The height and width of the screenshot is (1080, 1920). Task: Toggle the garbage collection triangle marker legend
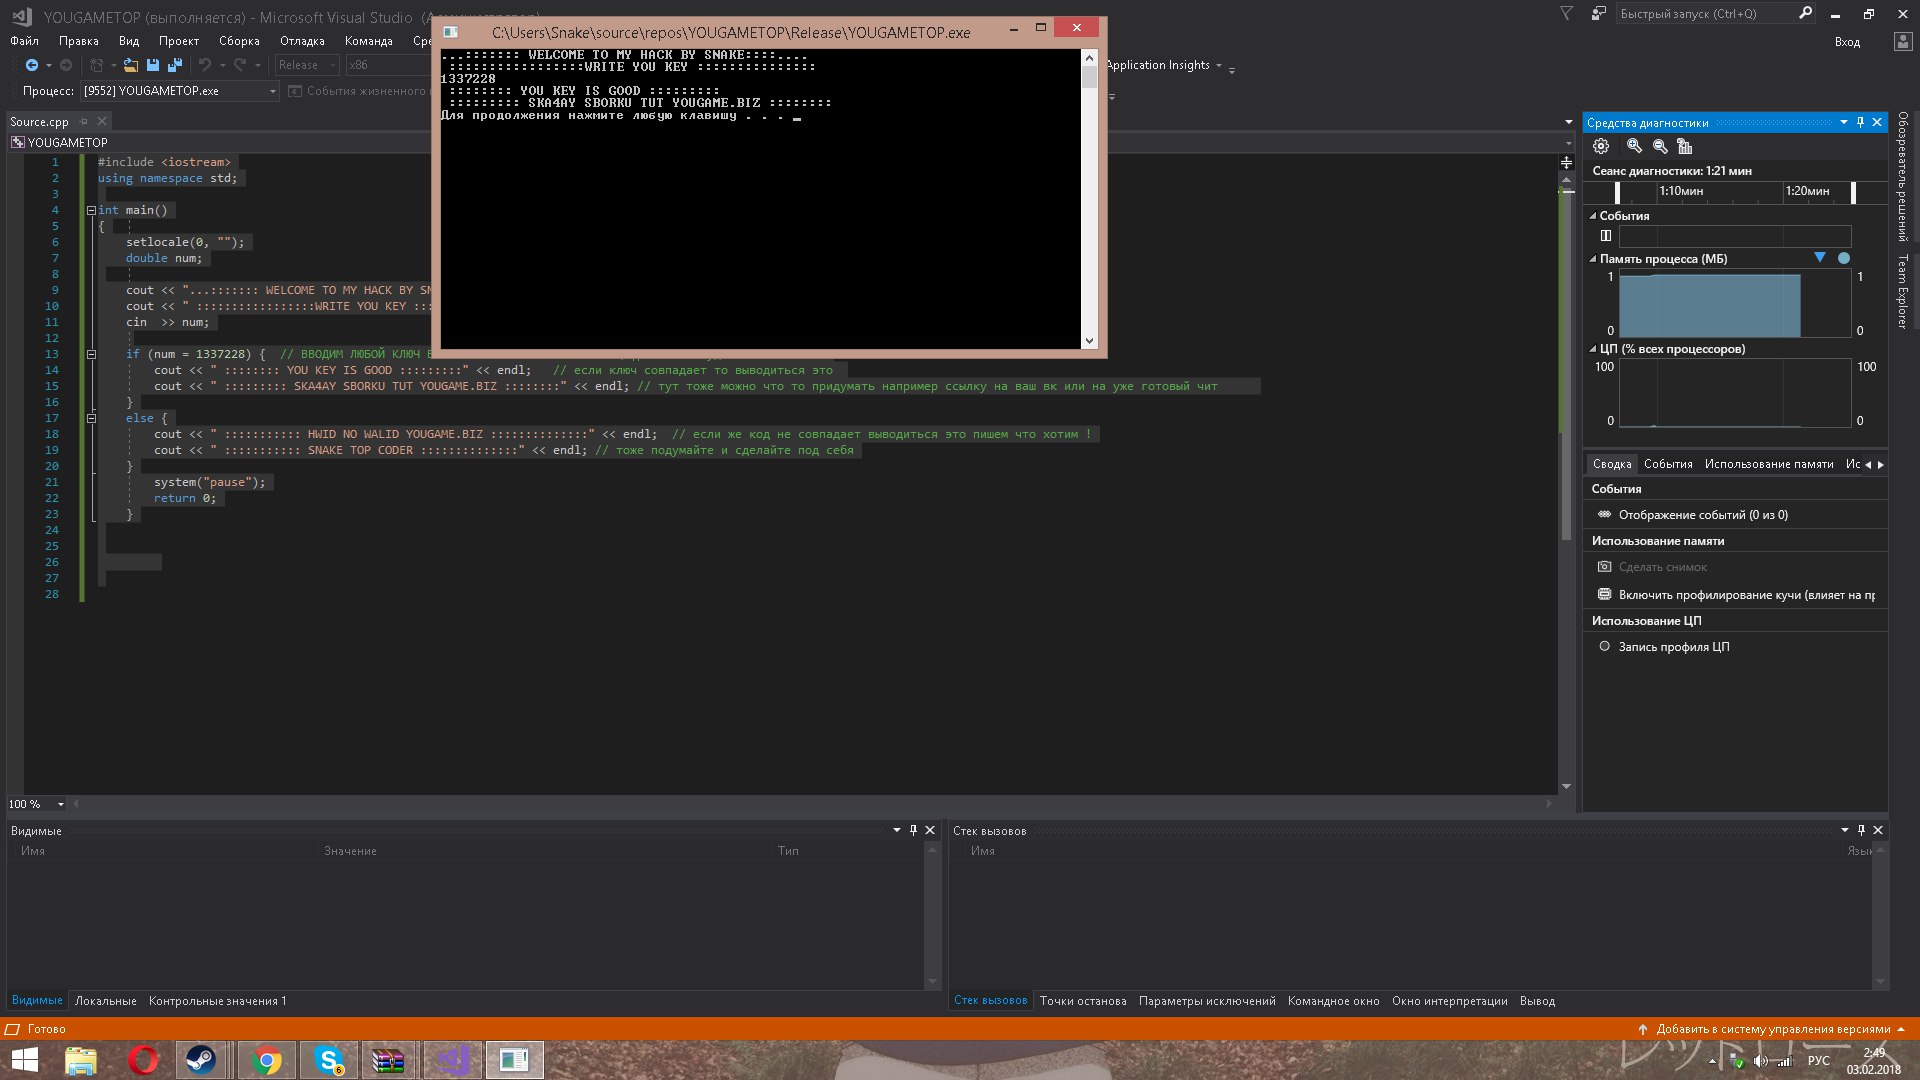pyautogui.click(x=1820, y=258)
